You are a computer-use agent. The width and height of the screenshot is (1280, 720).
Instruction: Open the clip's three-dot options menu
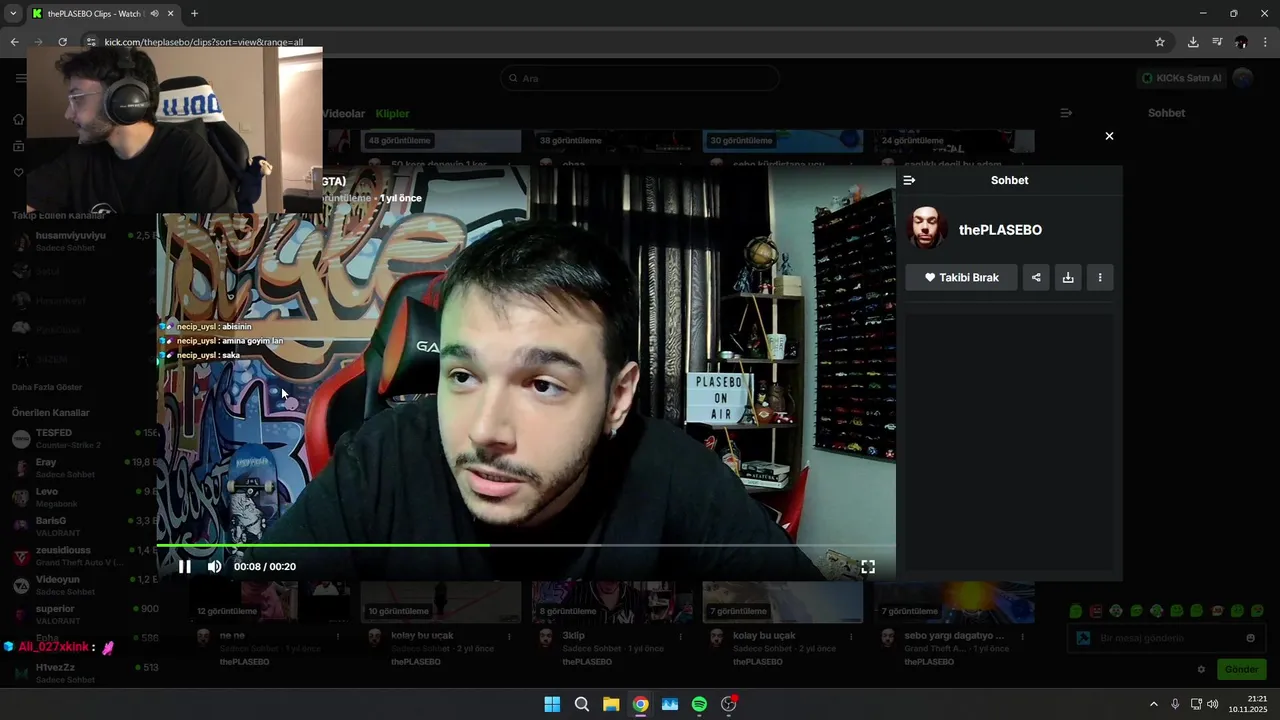[1100, 277]
